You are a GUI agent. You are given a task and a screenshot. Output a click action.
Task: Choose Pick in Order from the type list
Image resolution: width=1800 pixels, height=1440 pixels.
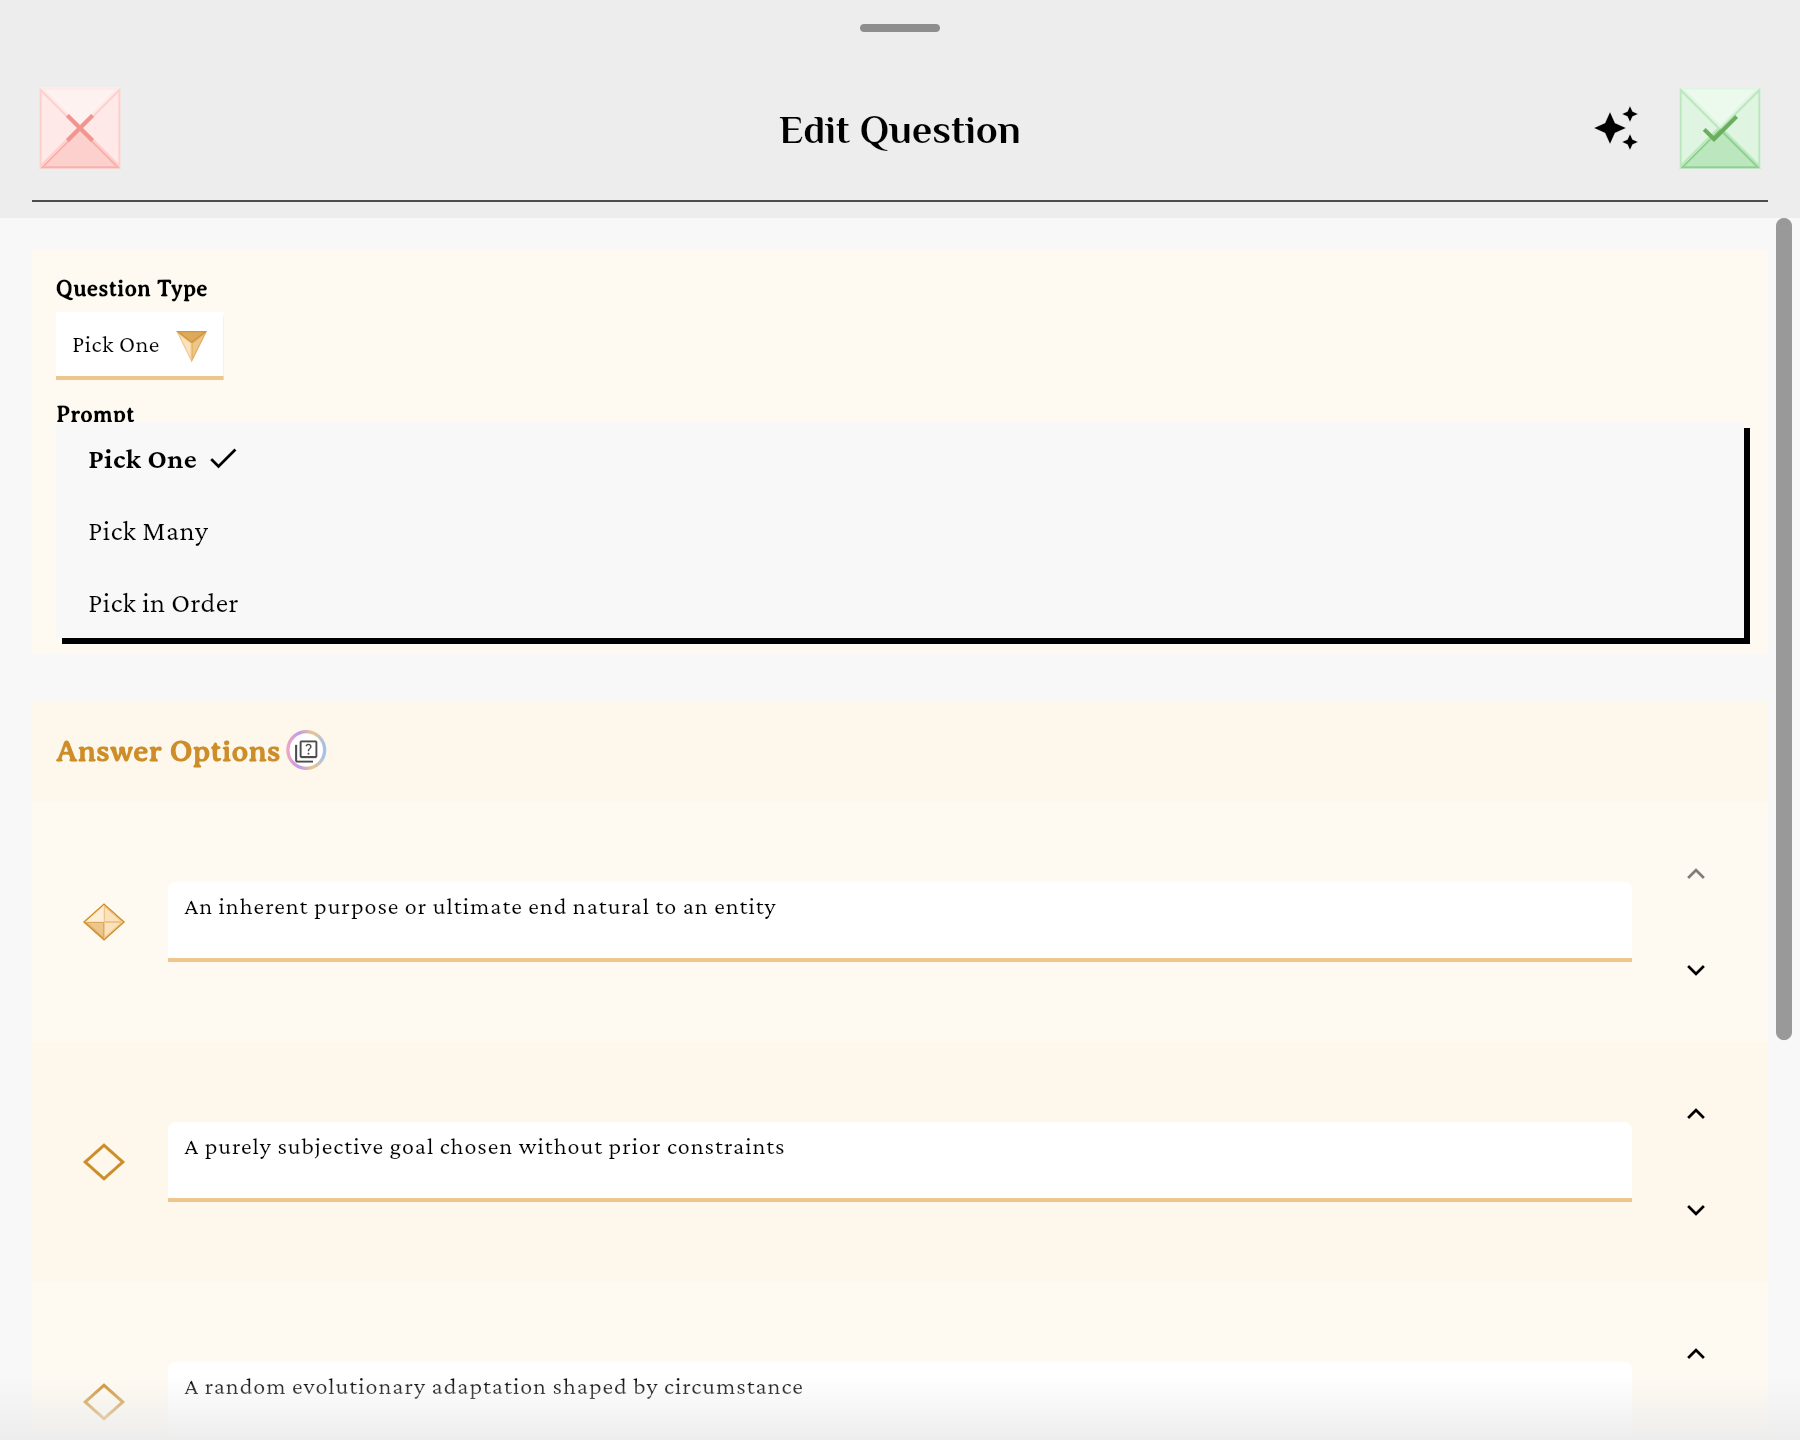click(x=900, y=604)
